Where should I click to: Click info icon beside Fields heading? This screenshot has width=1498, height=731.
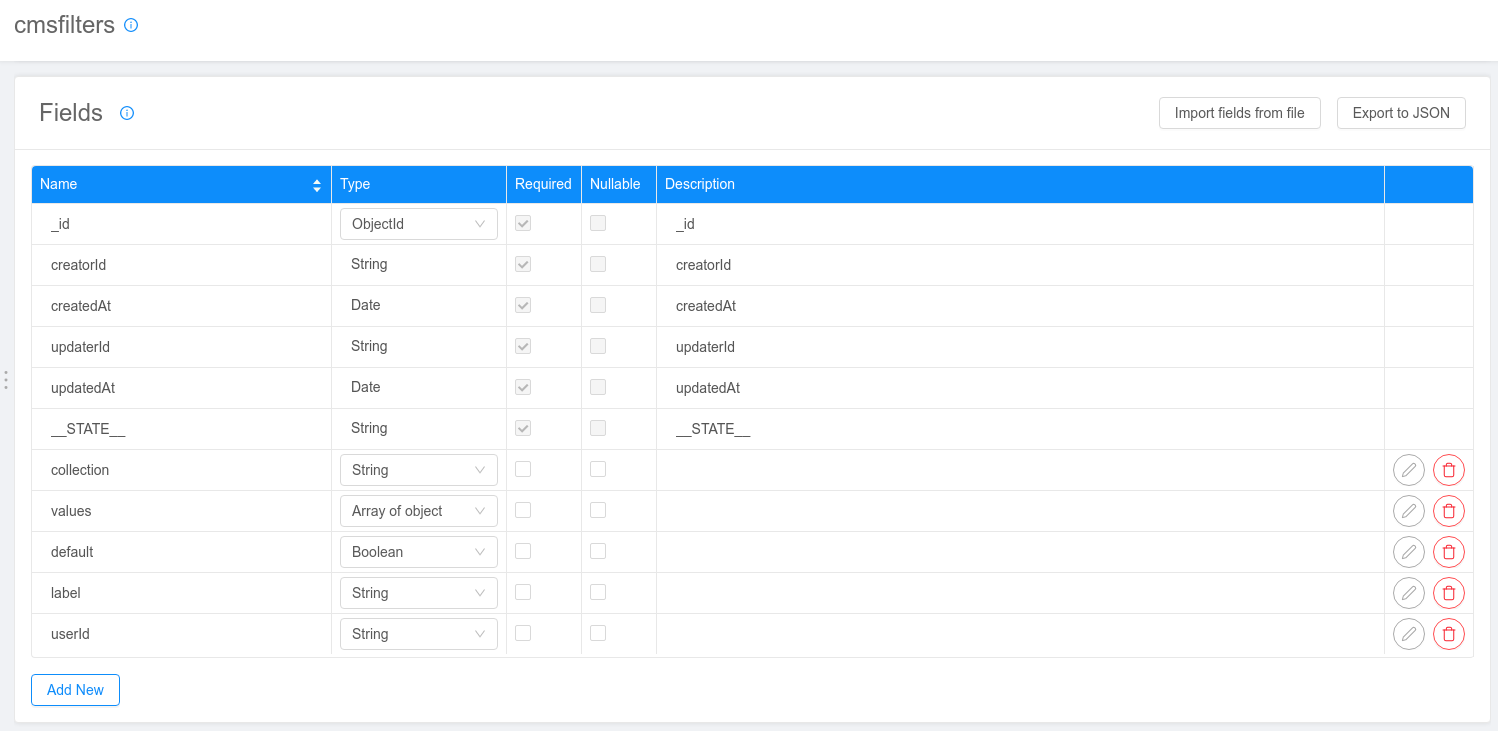127,113
